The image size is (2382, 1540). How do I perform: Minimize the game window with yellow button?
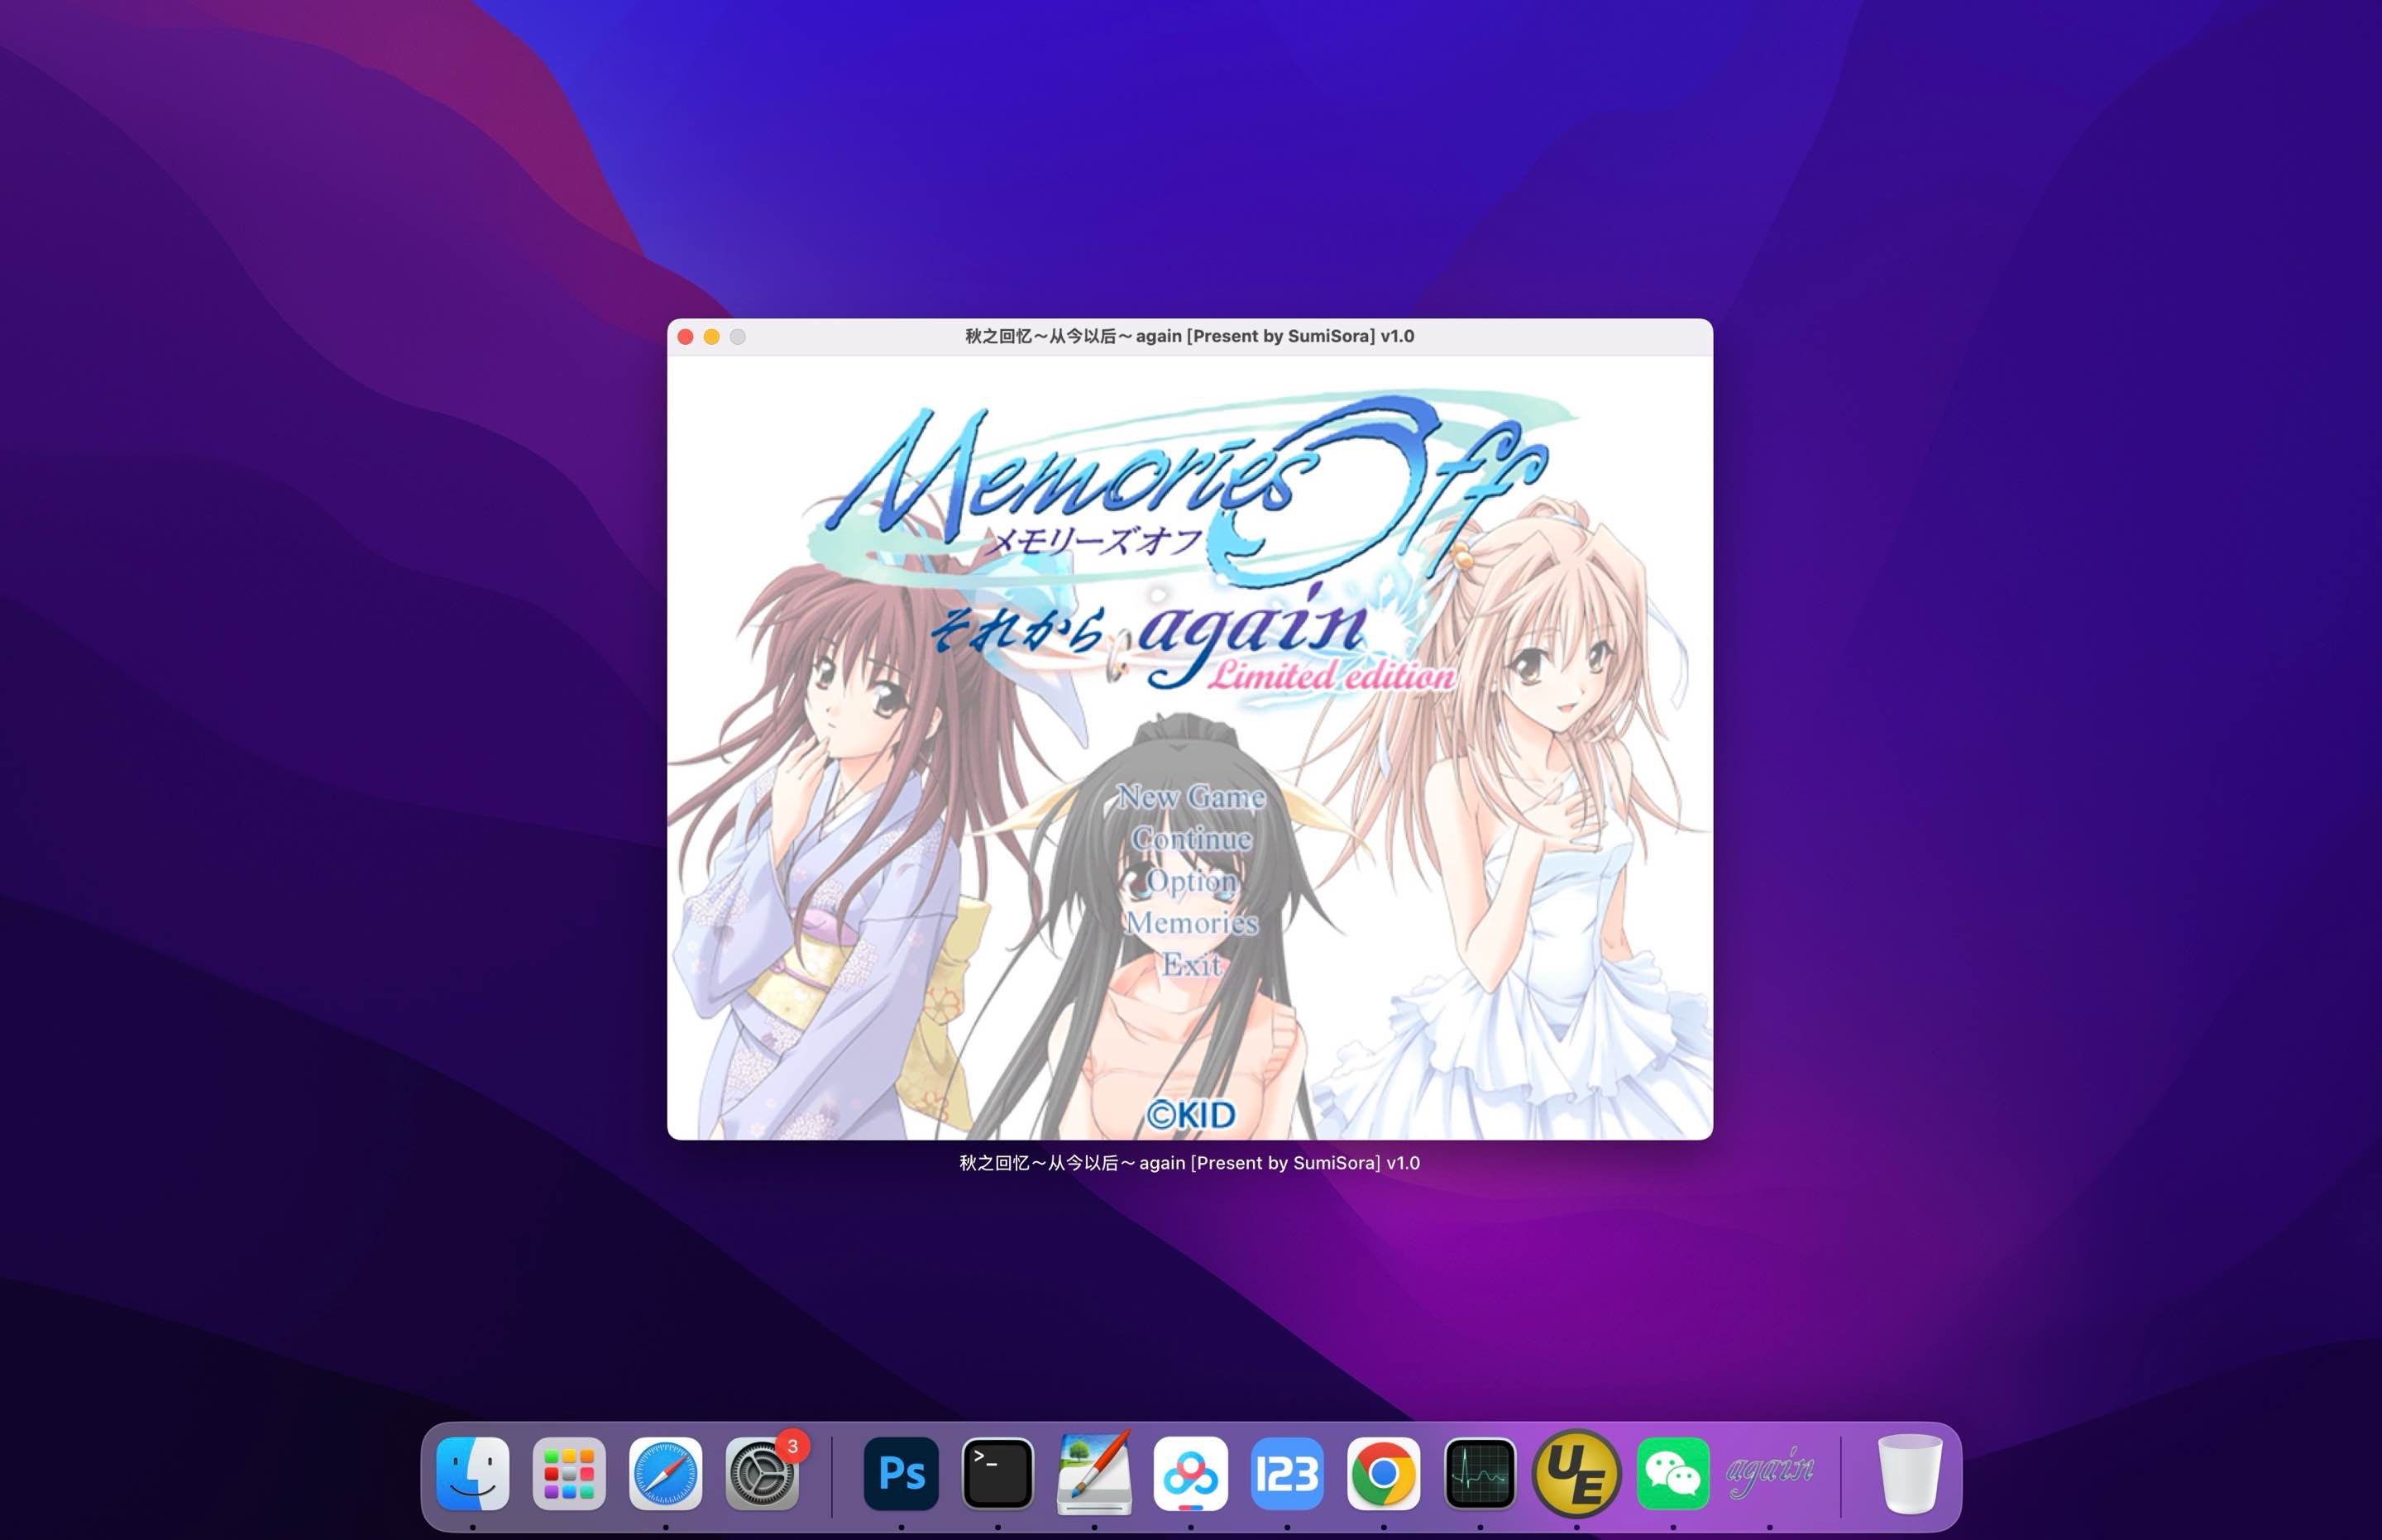coord(711,337)
